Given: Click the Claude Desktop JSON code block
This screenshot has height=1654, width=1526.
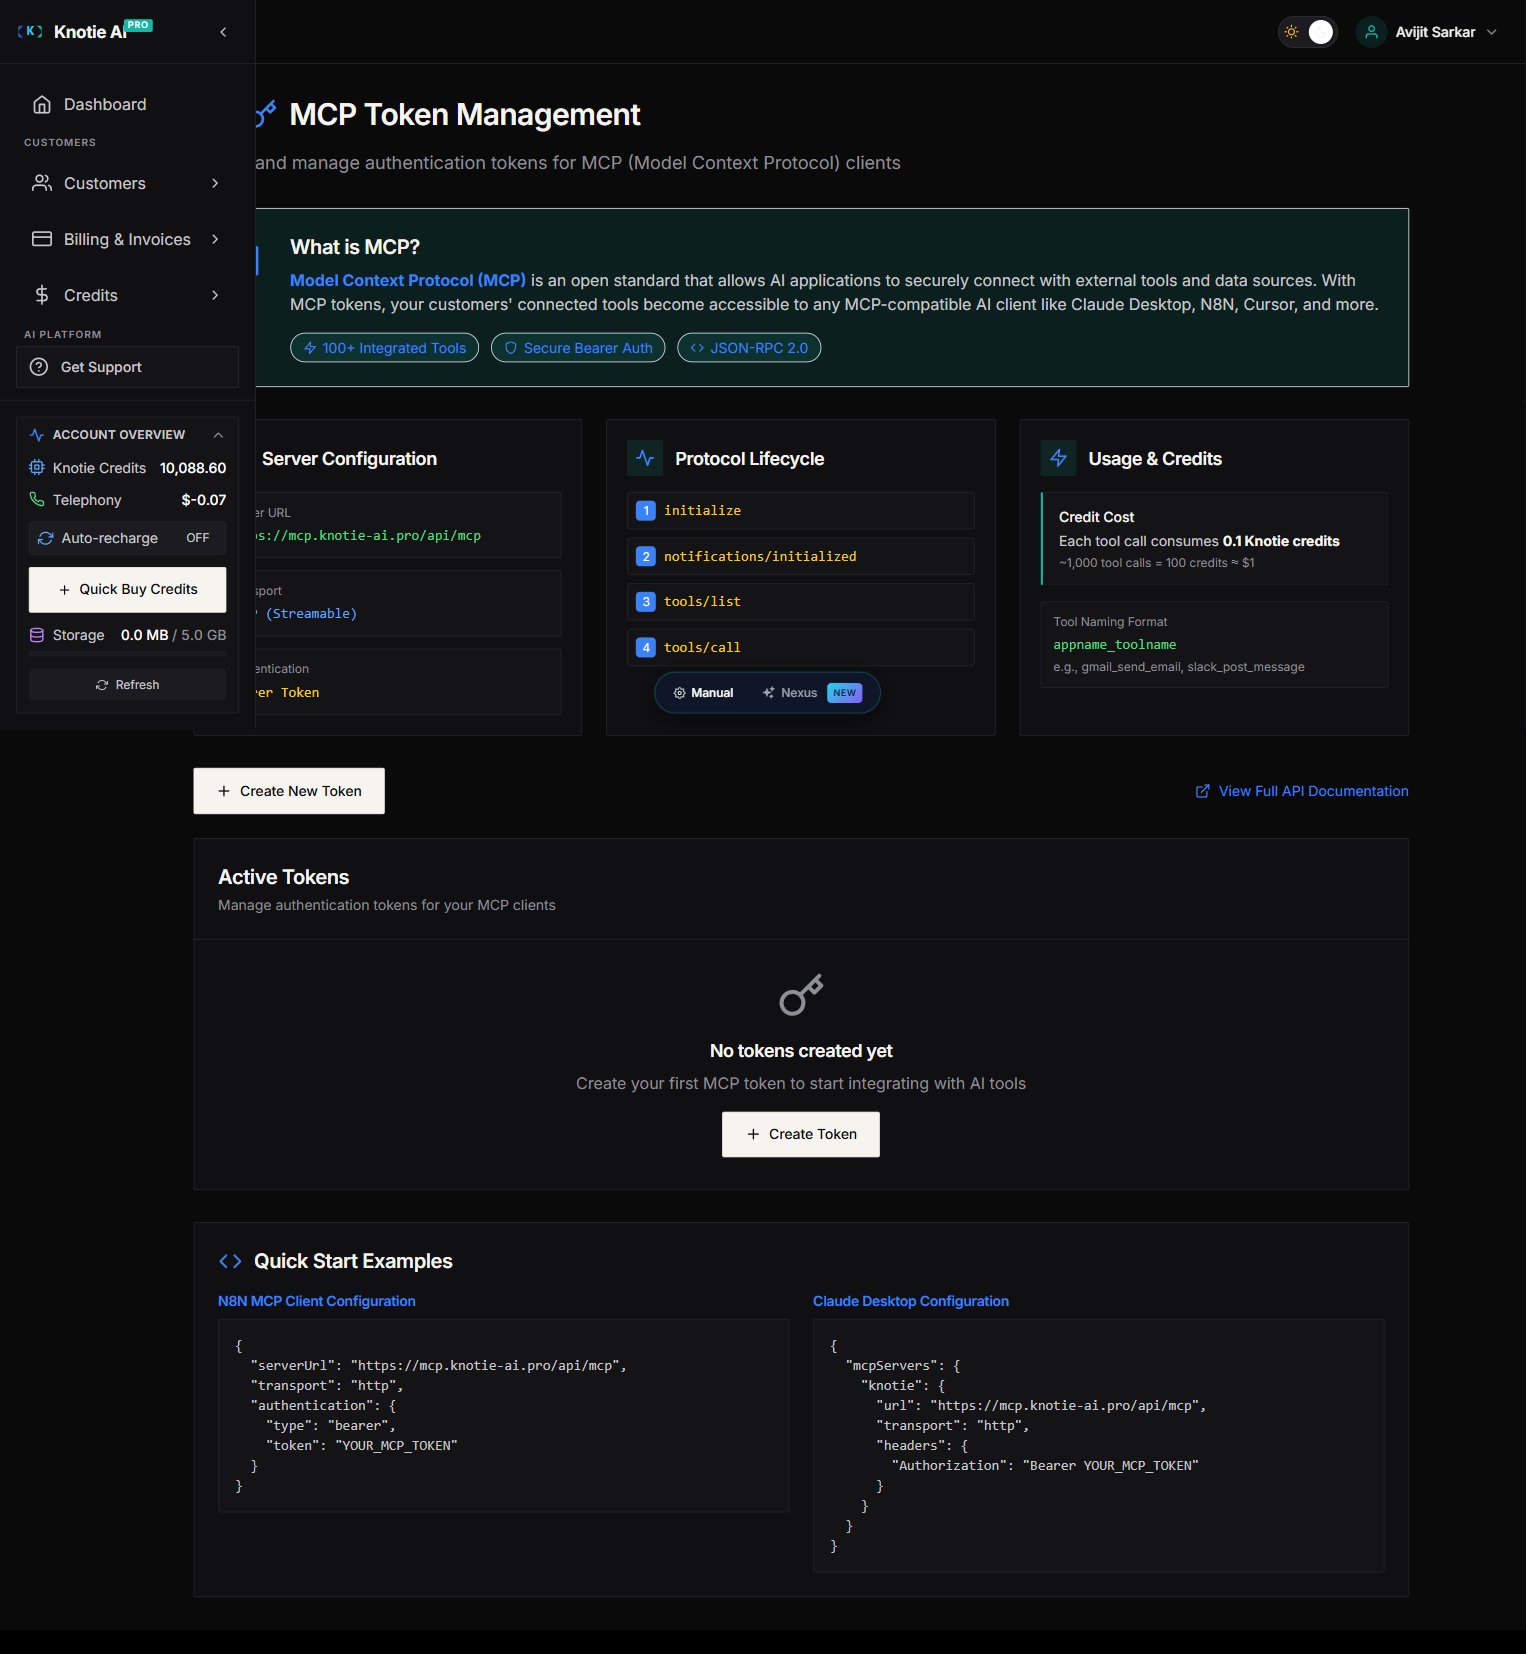Looking at the screenshot, I should [1098, 1446].
